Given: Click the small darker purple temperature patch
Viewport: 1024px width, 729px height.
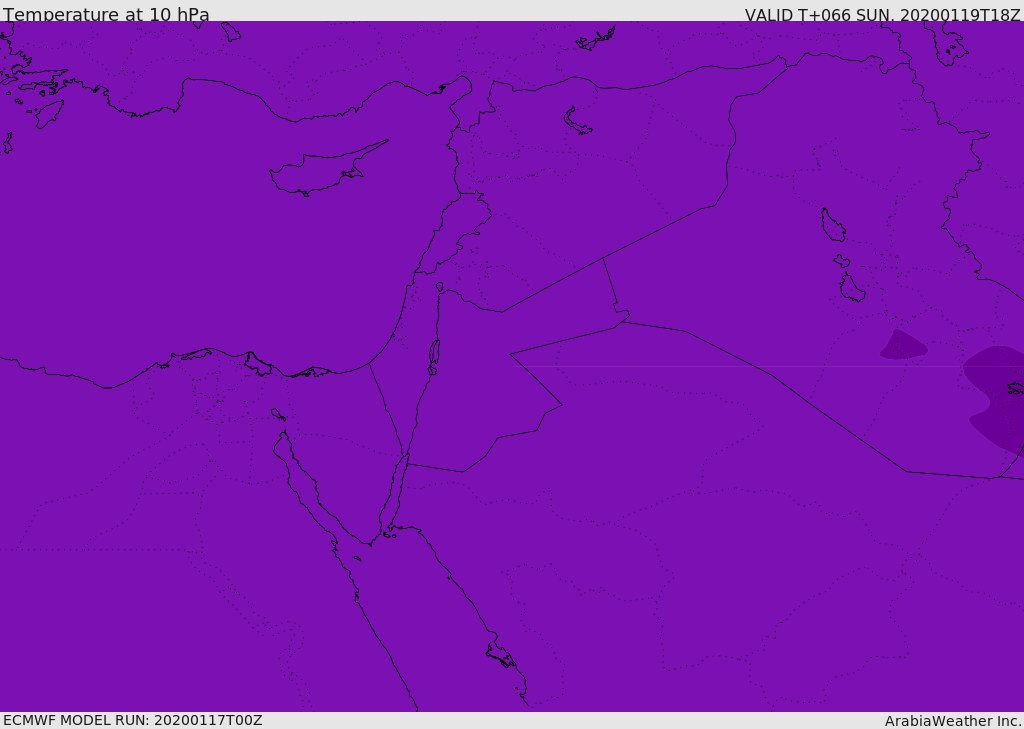Looking at the screenshot, I should pos(903,345).
